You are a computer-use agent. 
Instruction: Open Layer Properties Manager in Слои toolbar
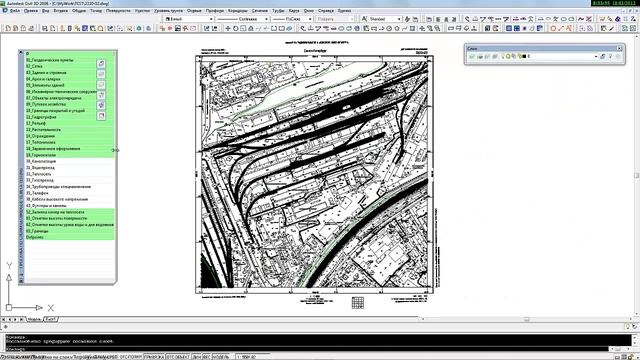click(472, 56)
